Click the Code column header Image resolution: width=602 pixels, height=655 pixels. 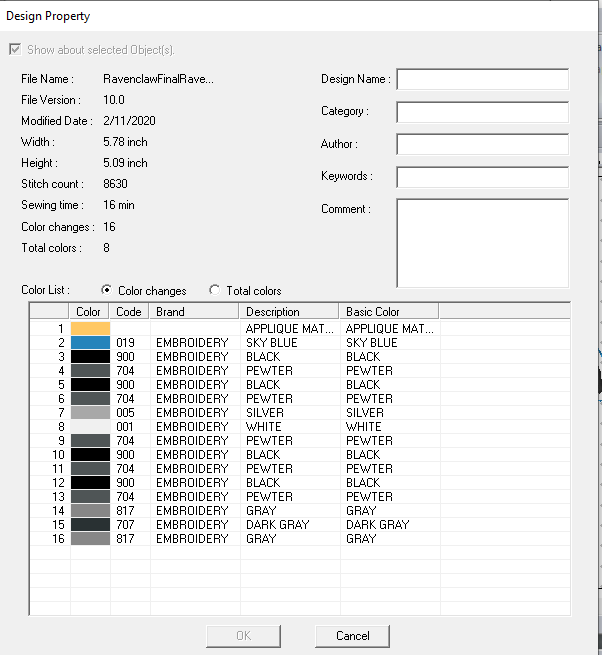pos(130,312)
